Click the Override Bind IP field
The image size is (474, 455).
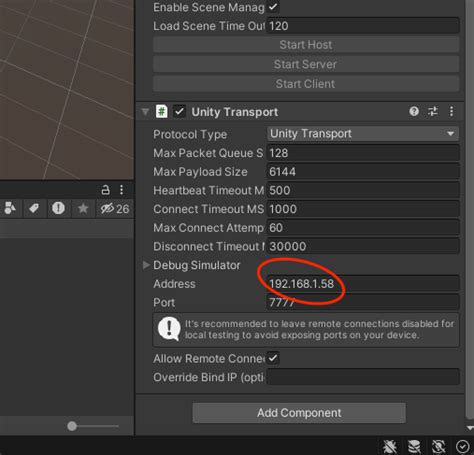coord(363,377)
